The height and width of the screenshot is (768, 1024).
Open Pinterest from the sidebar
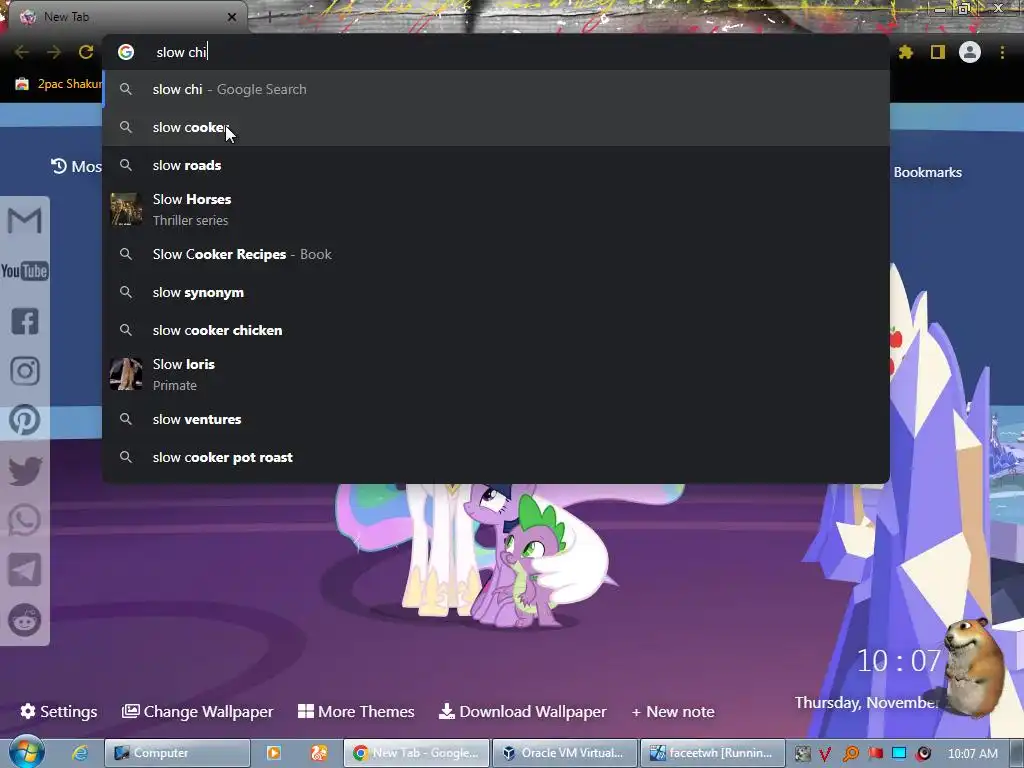pos(25,421)
